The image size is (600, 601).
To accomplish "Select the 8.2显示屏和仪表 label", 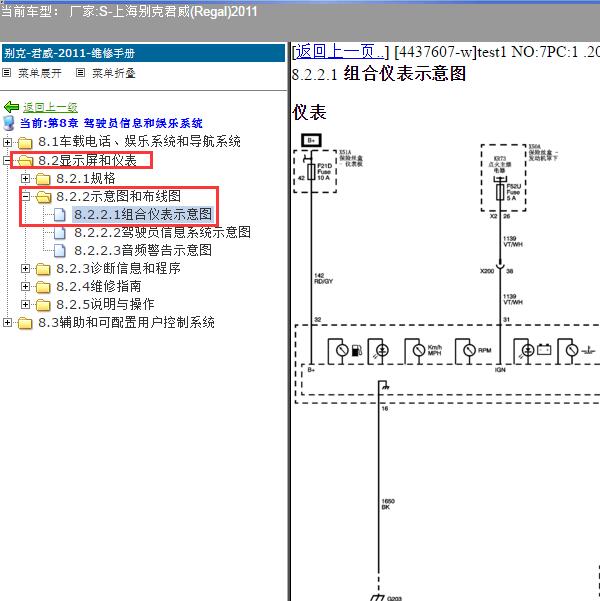I will [87, 160].
